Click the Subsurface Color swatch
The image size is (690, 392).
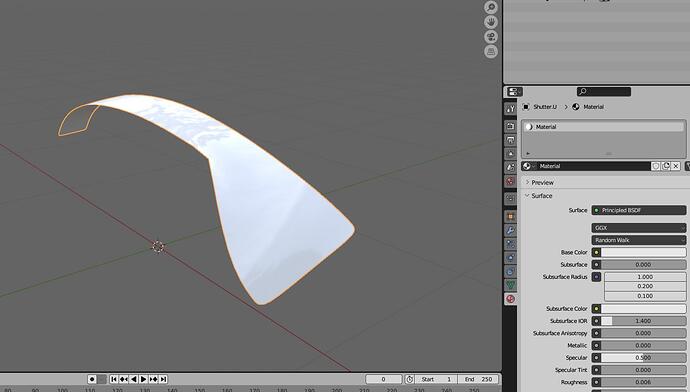[643, 308]
